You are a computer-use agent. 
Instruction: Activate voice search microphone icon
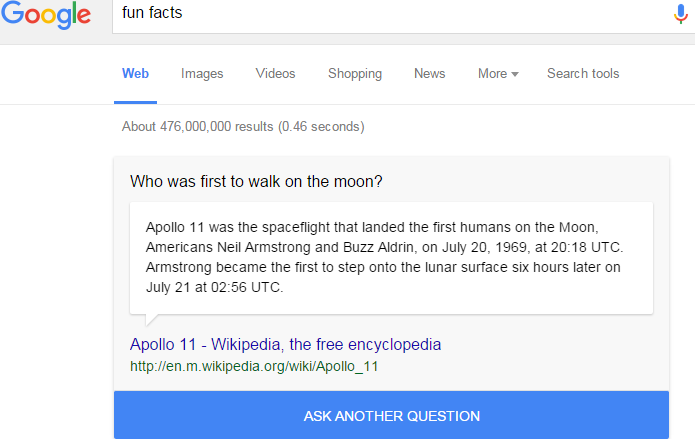point(680,14)
